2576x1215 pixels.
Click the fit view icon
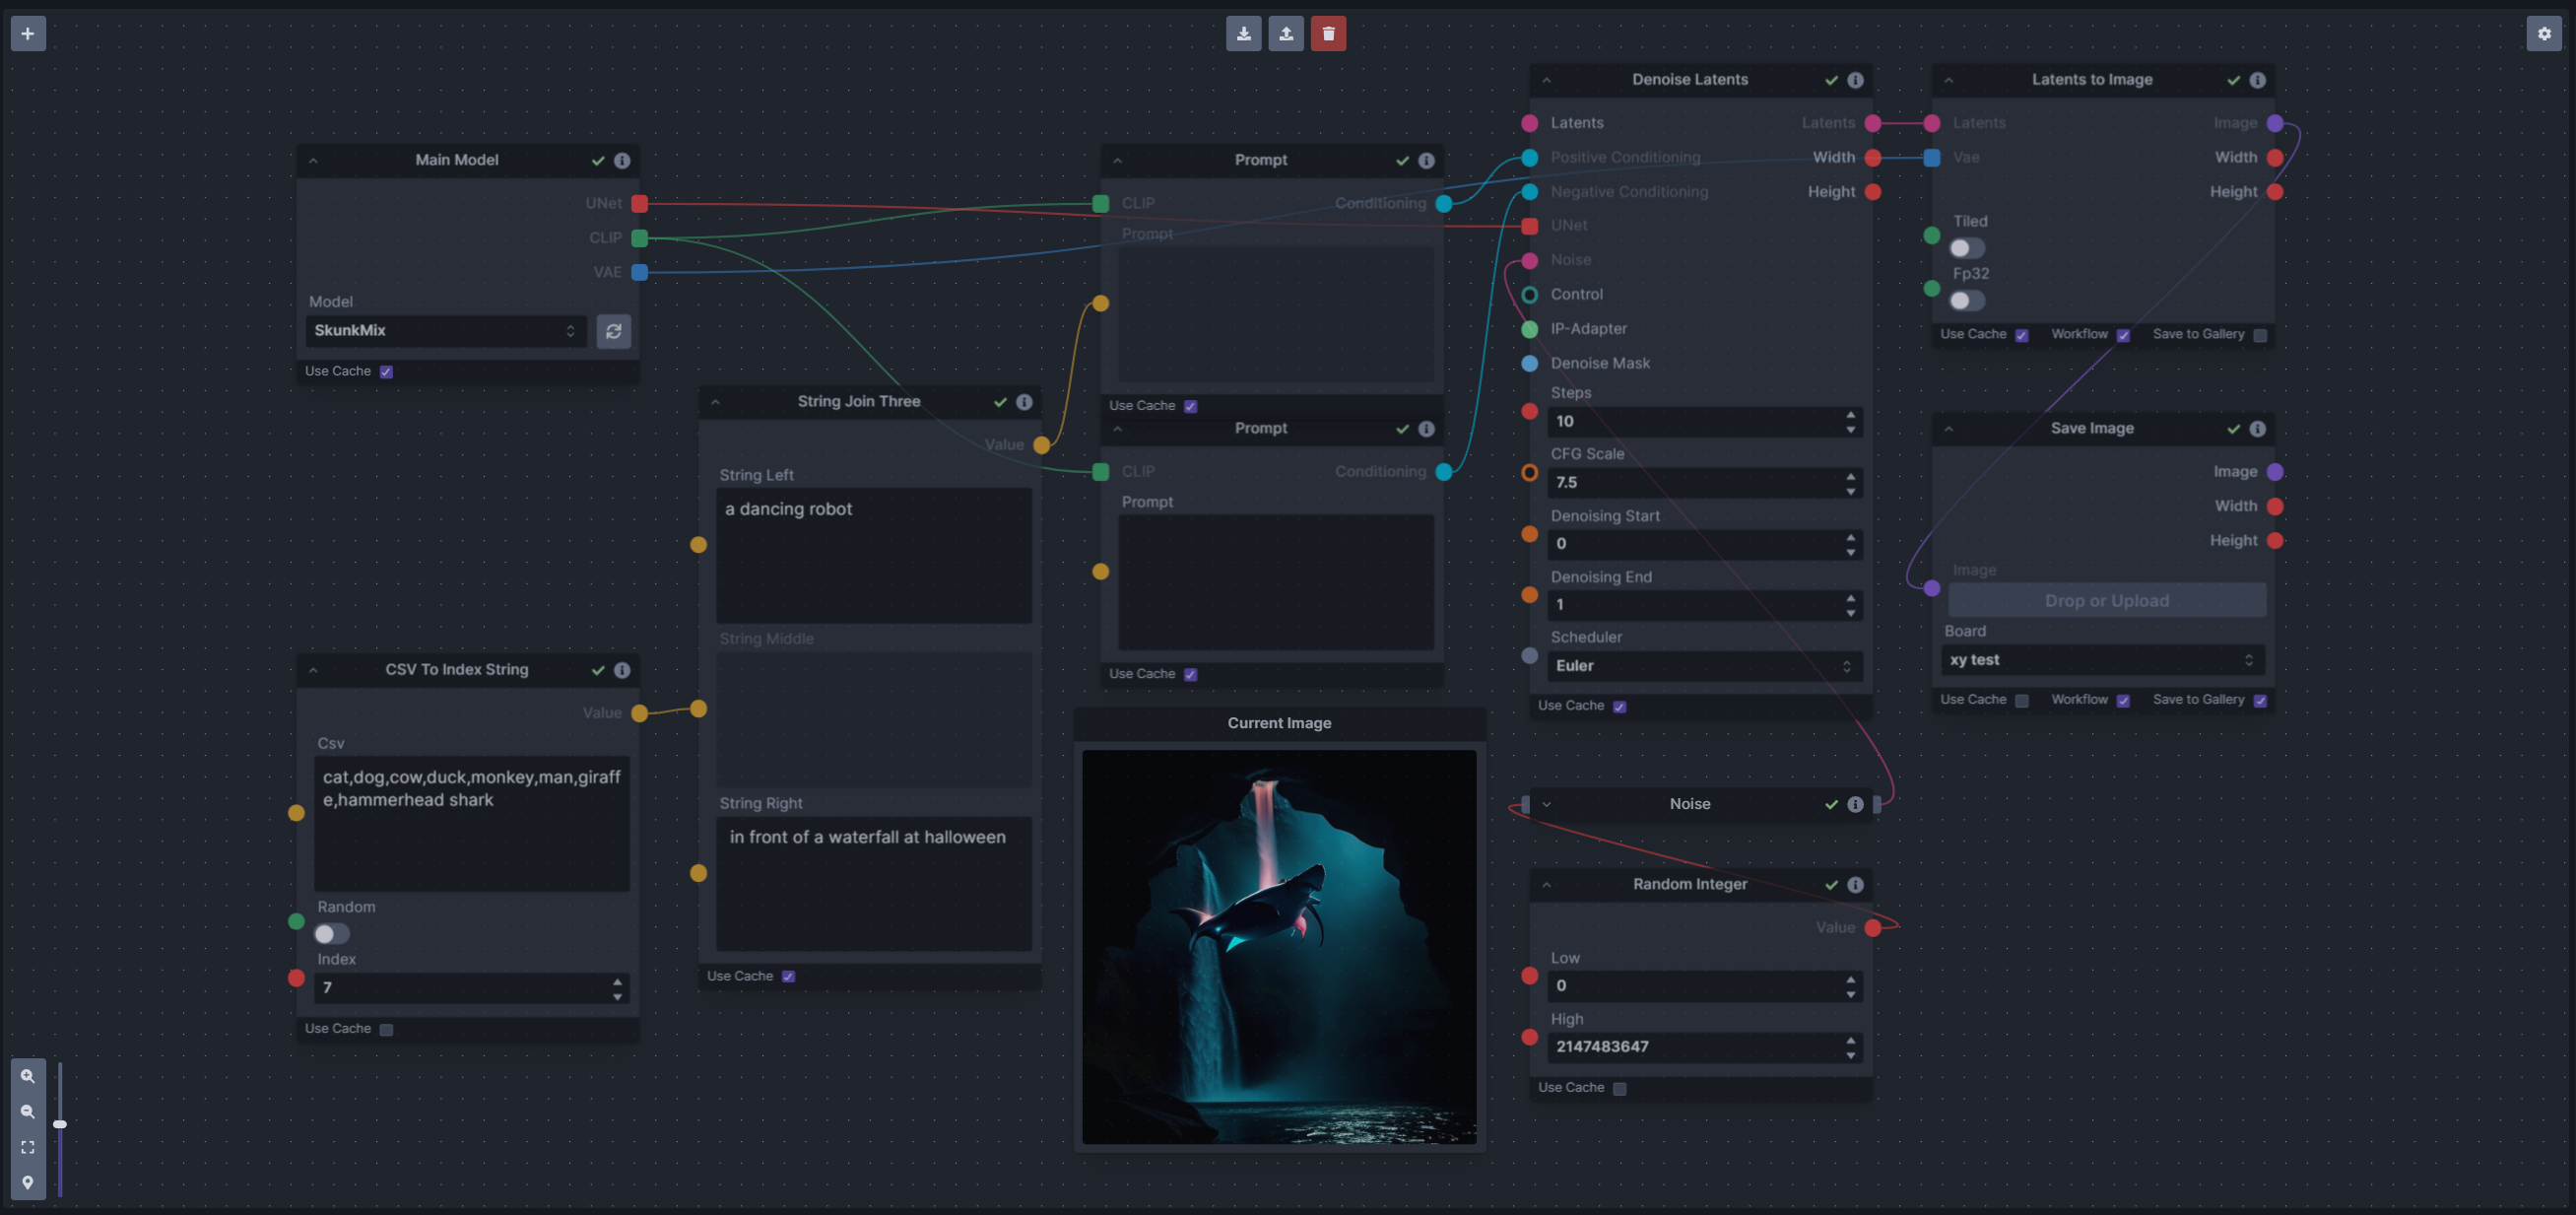pyautogui.click(x=28, y=1147)
